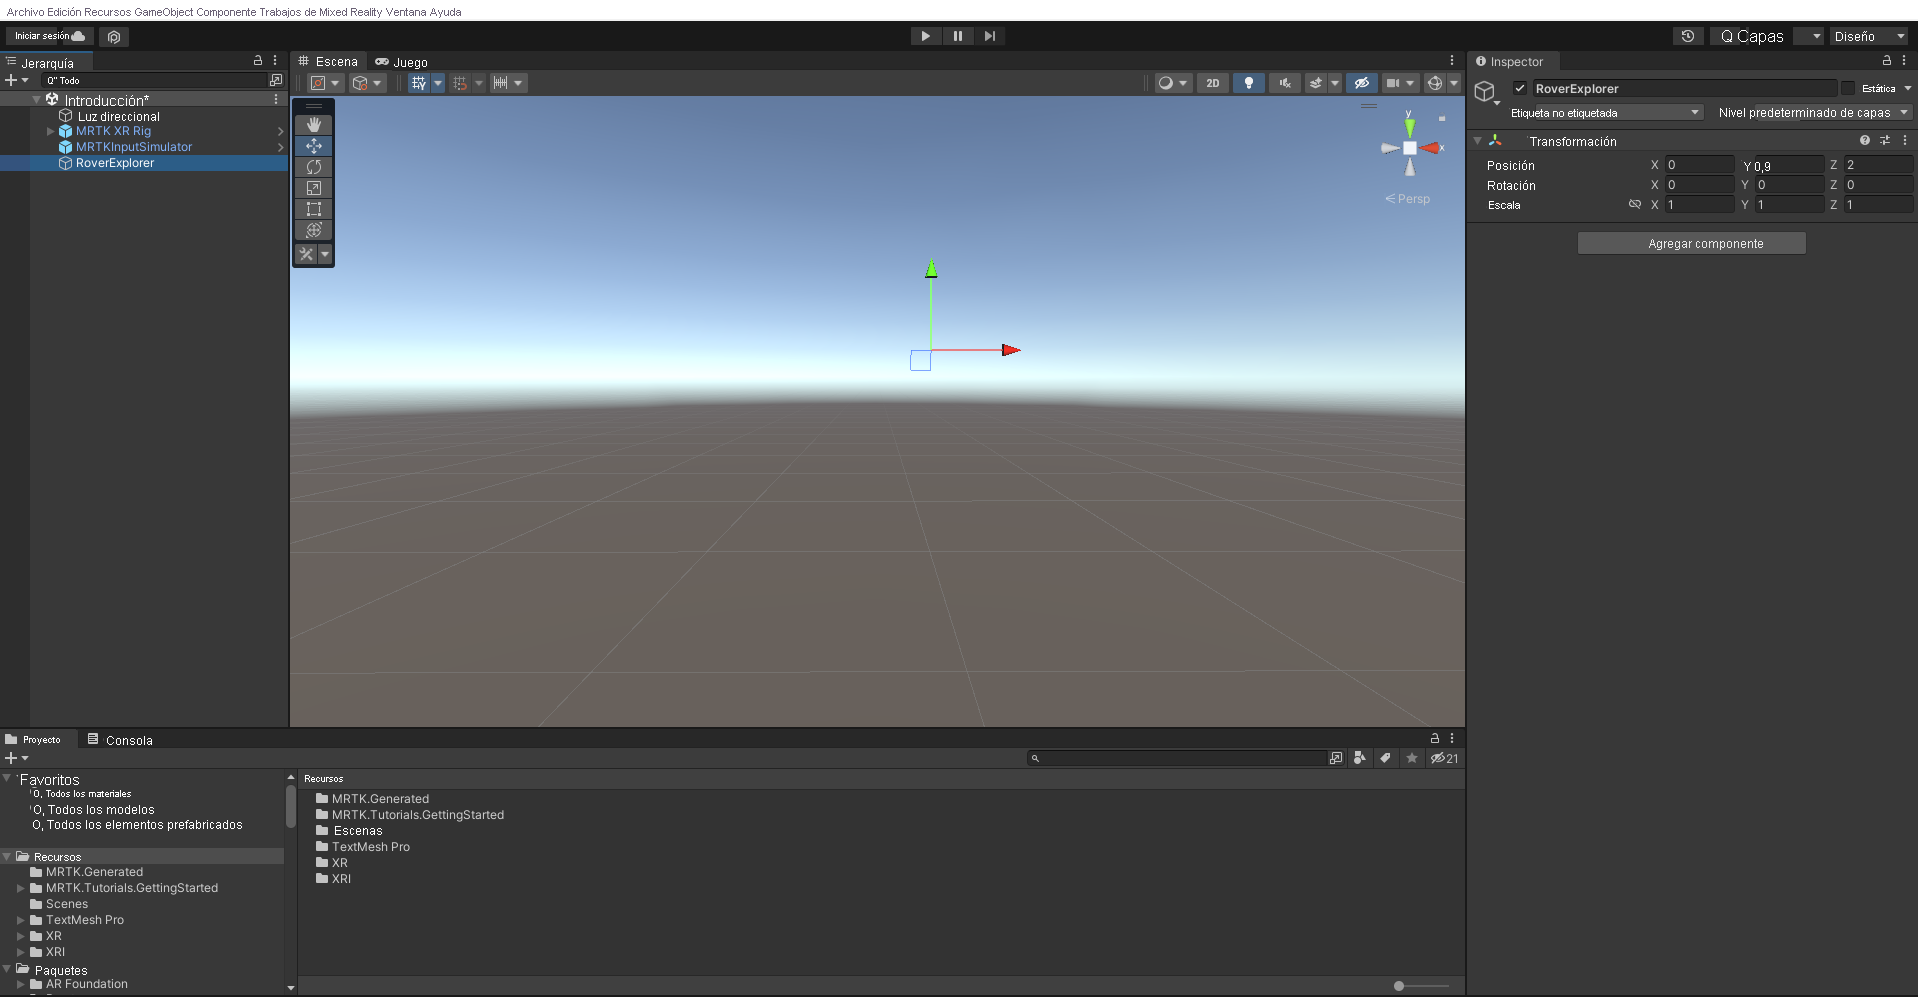Search by label in Project panel
Image resolution: width=1918 pixels, height=997 pixels.
(x=1386, y=758)
